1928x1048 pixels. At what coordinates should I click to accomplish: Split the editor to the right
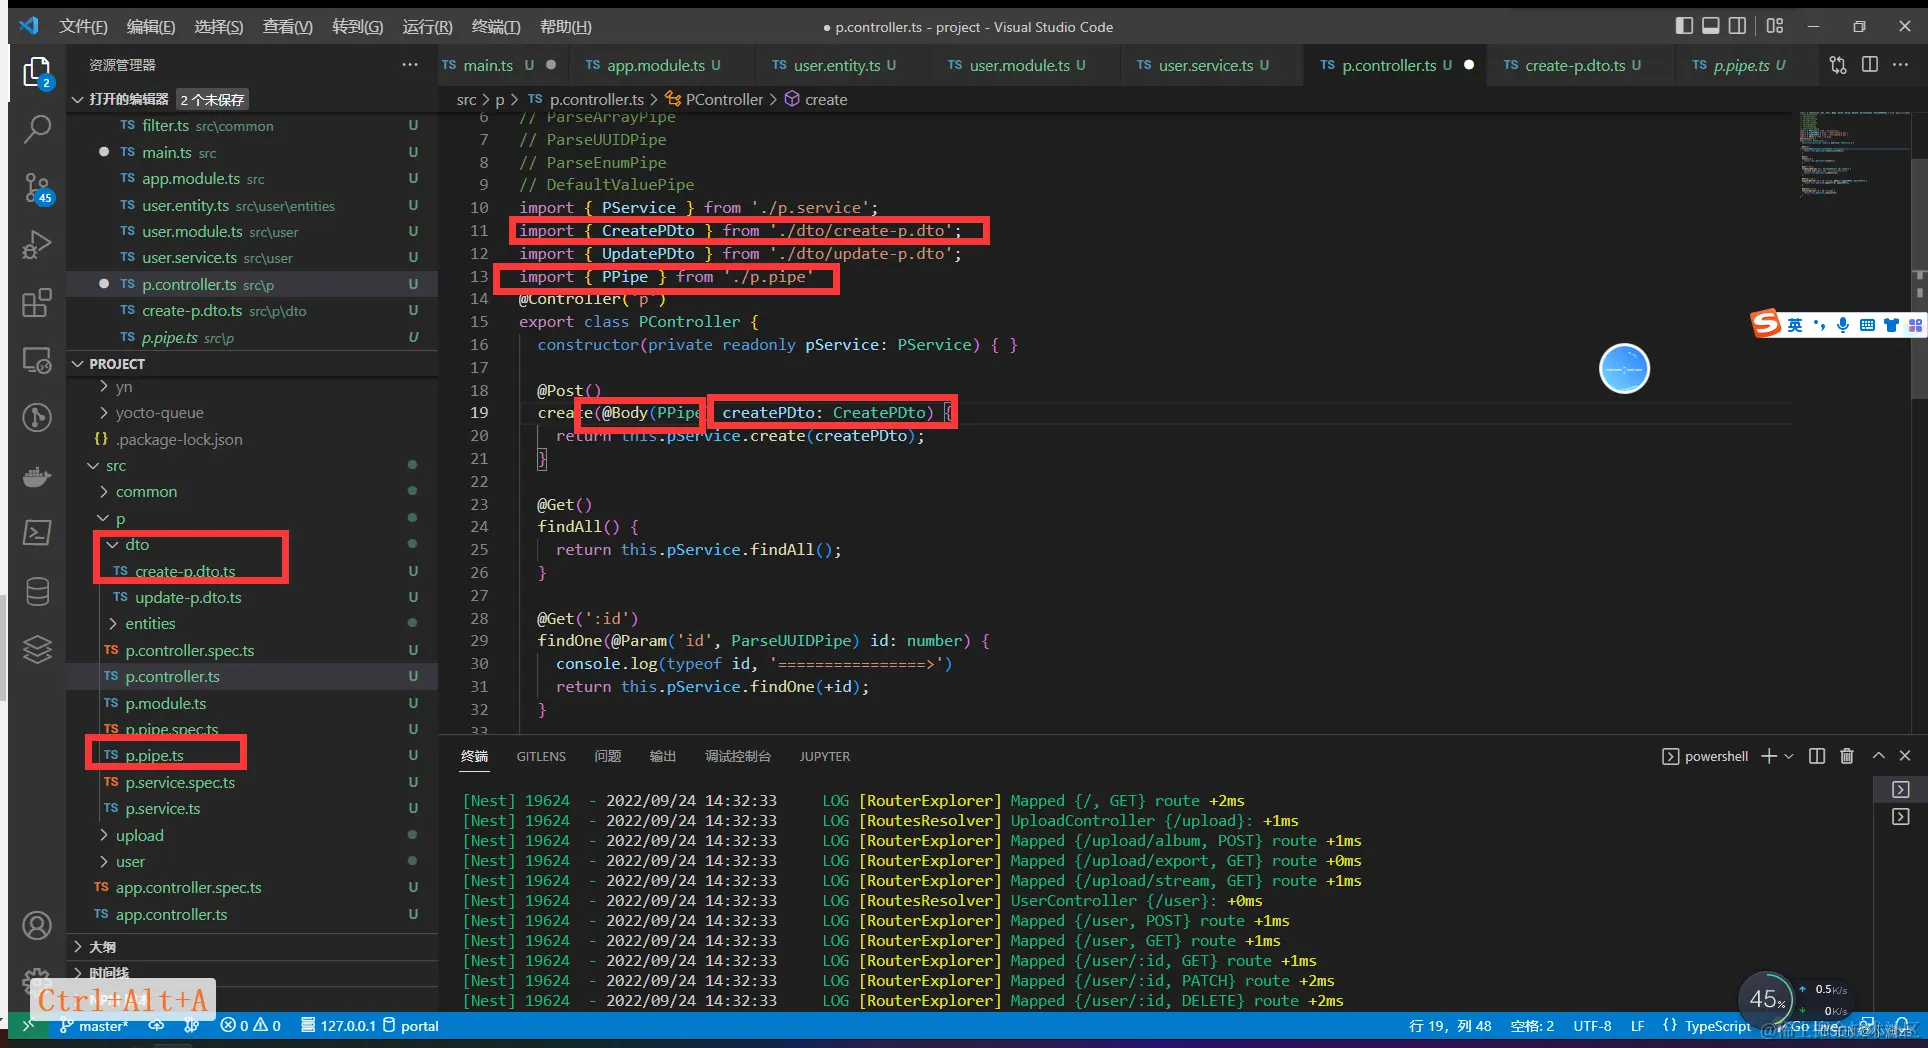click(1870, 65)
